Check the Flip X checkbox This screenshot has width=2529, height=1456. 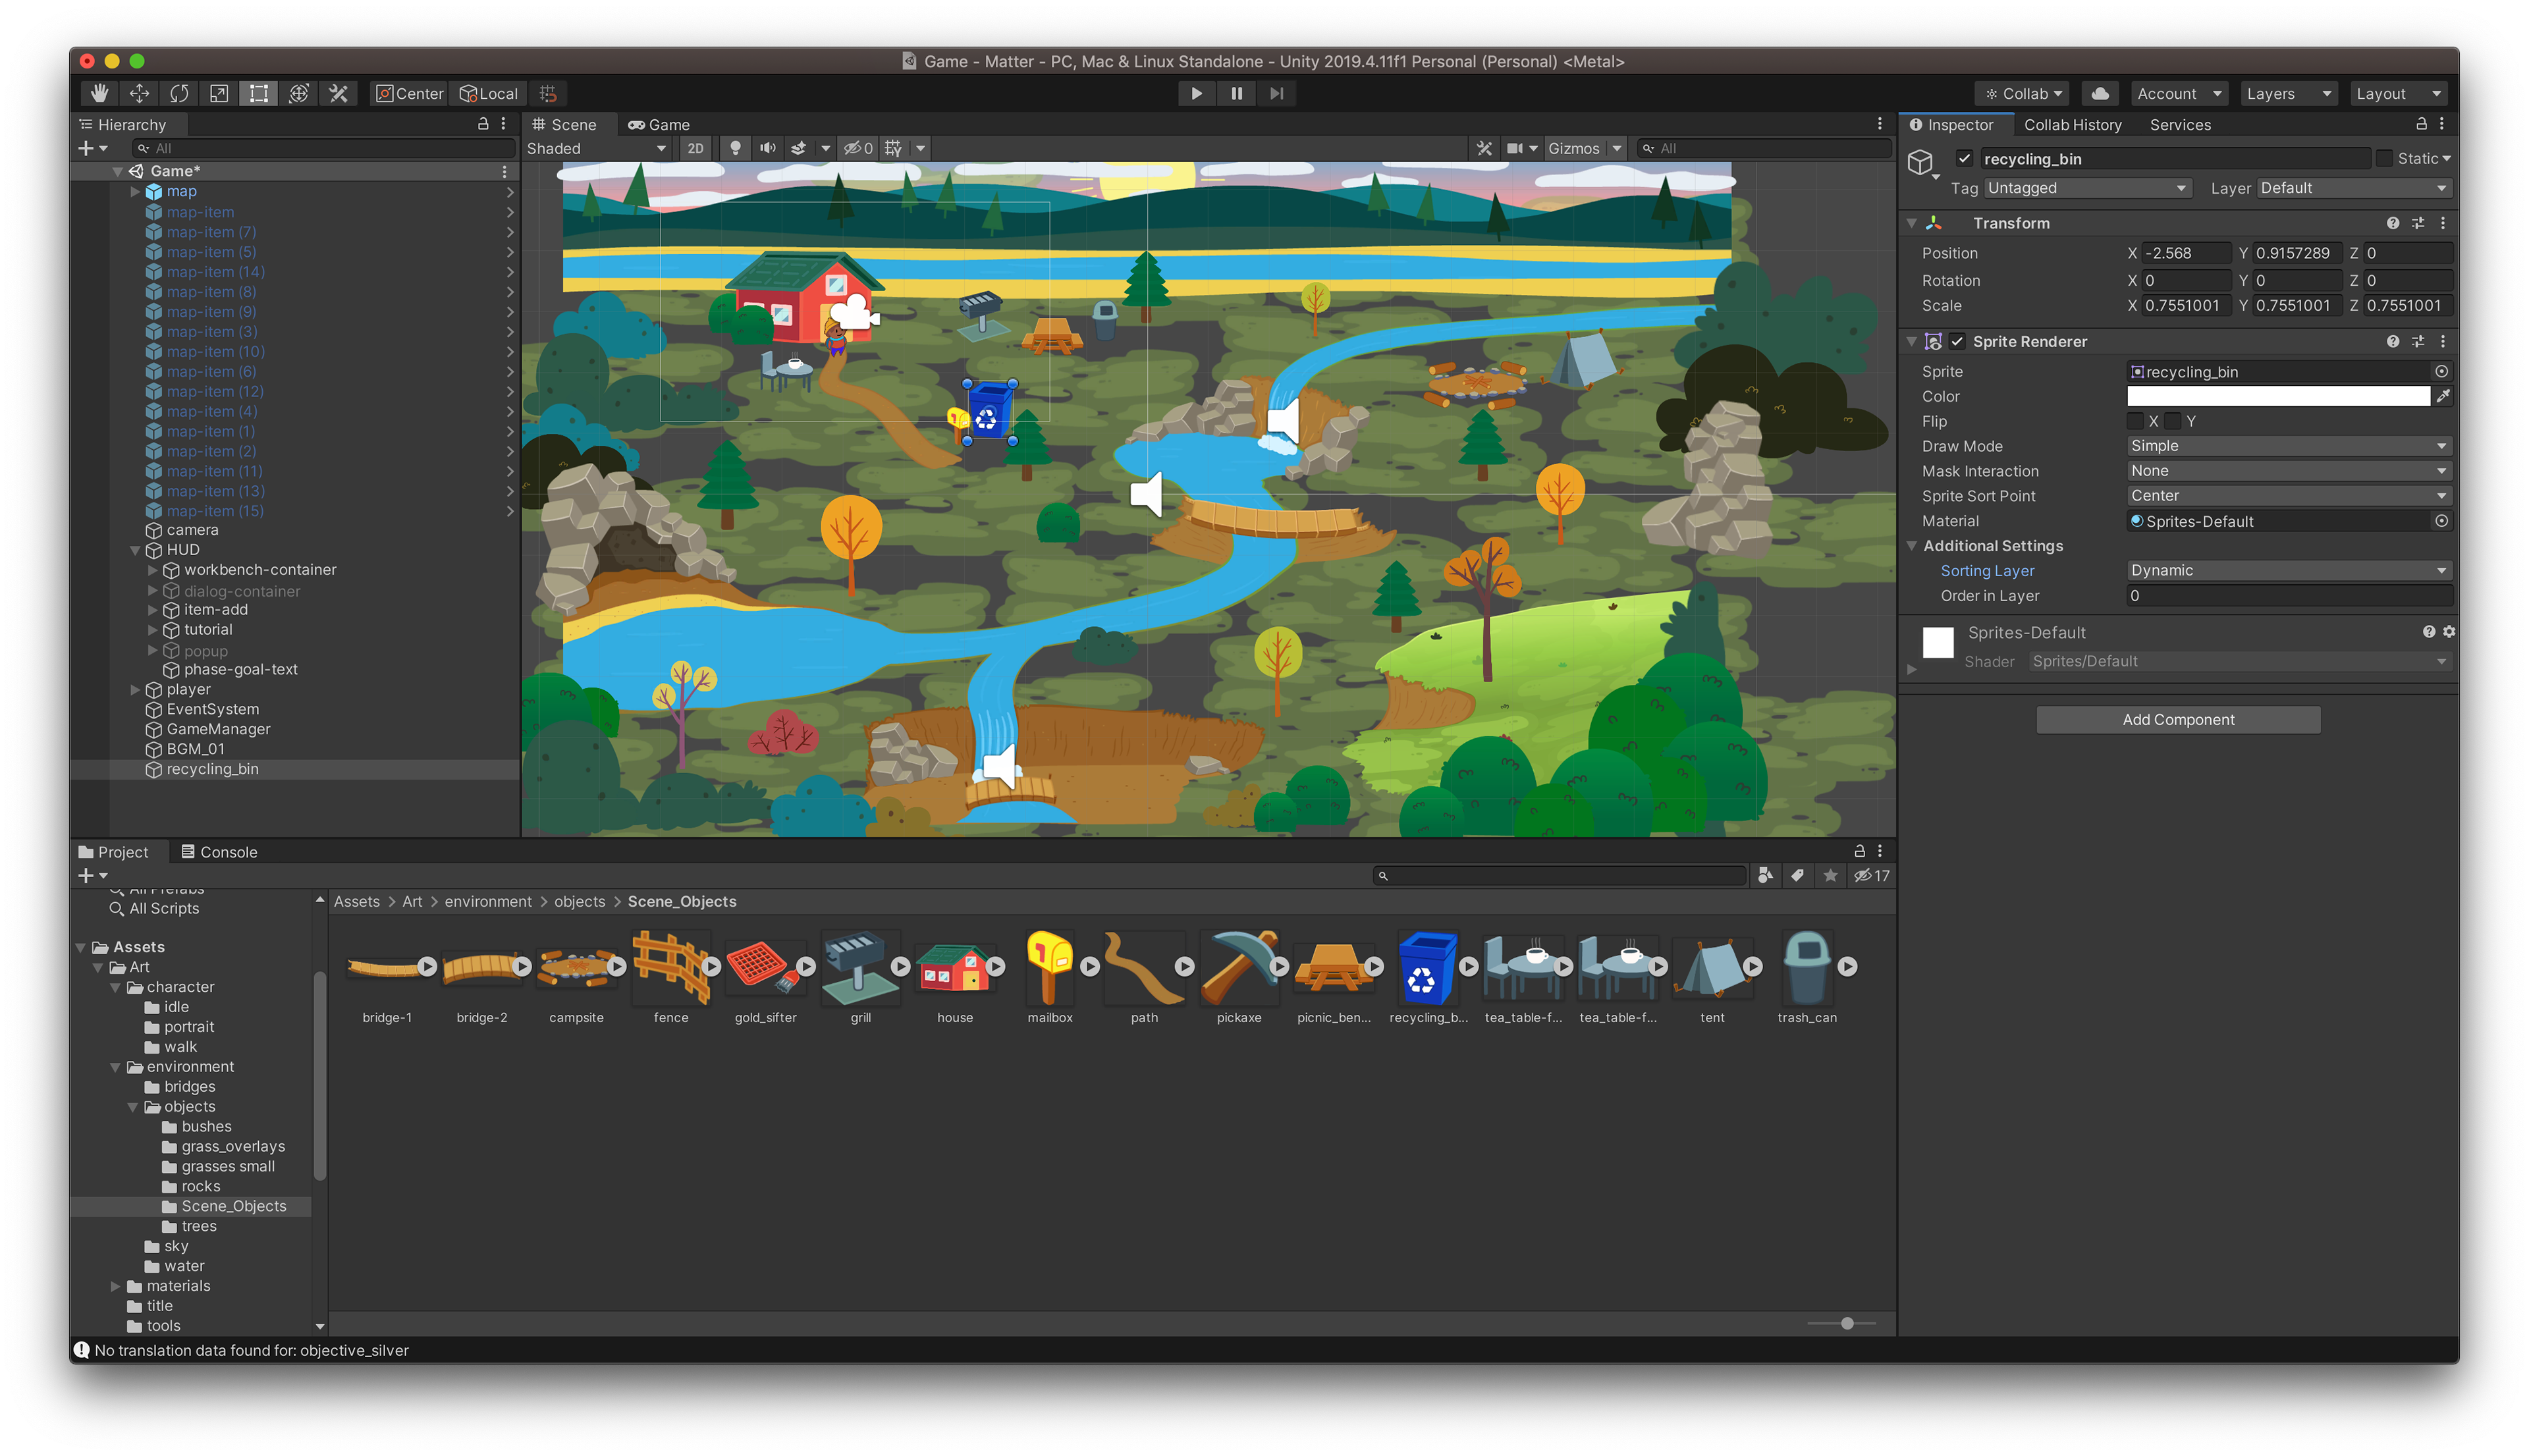[x=2136, y=421]
